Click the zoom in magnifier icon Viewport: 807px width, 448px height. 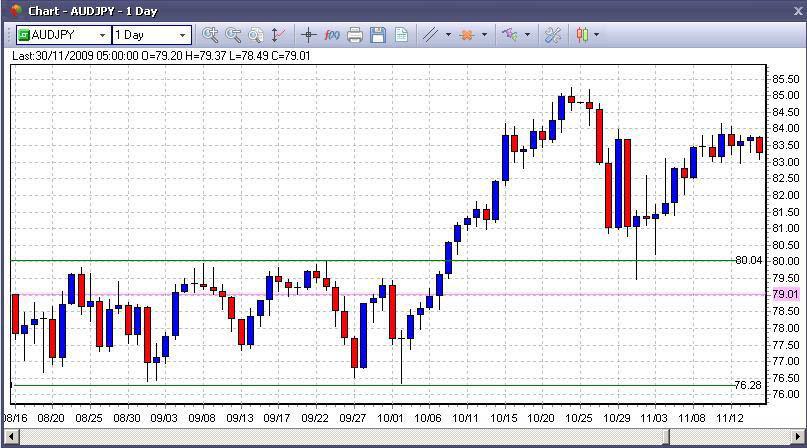pos(209,35)
